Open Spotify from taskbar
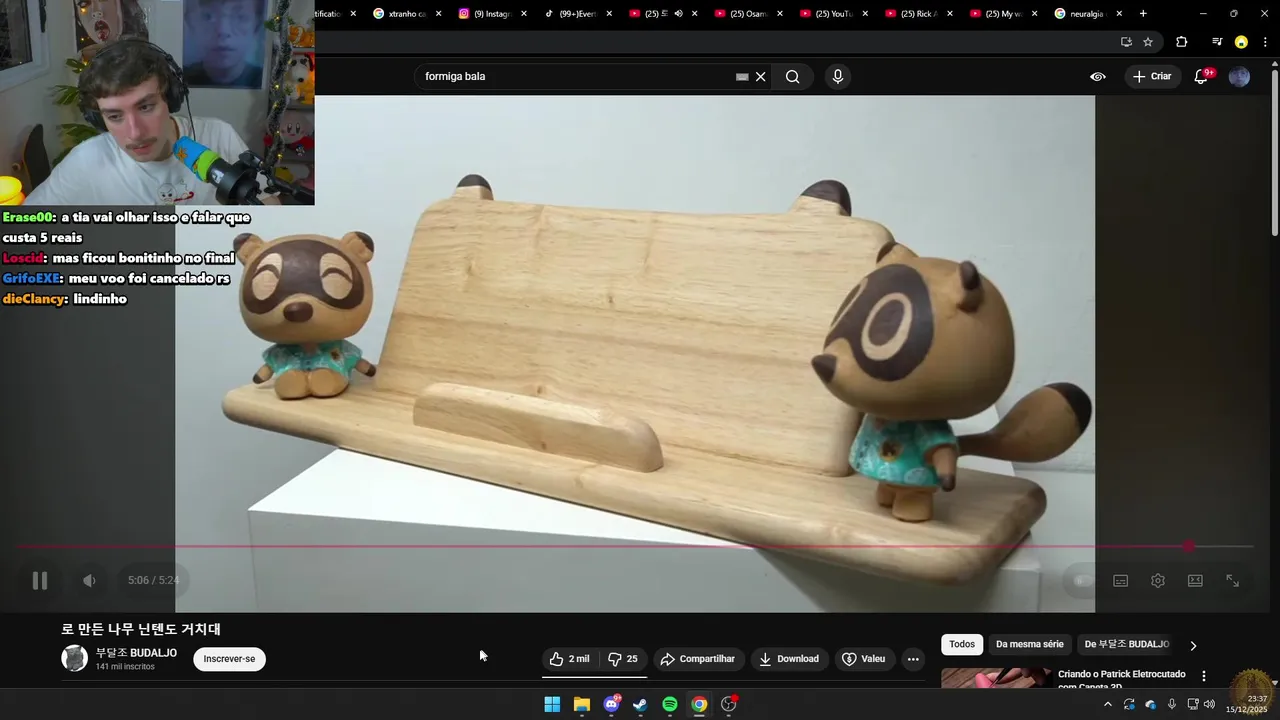 670,705
